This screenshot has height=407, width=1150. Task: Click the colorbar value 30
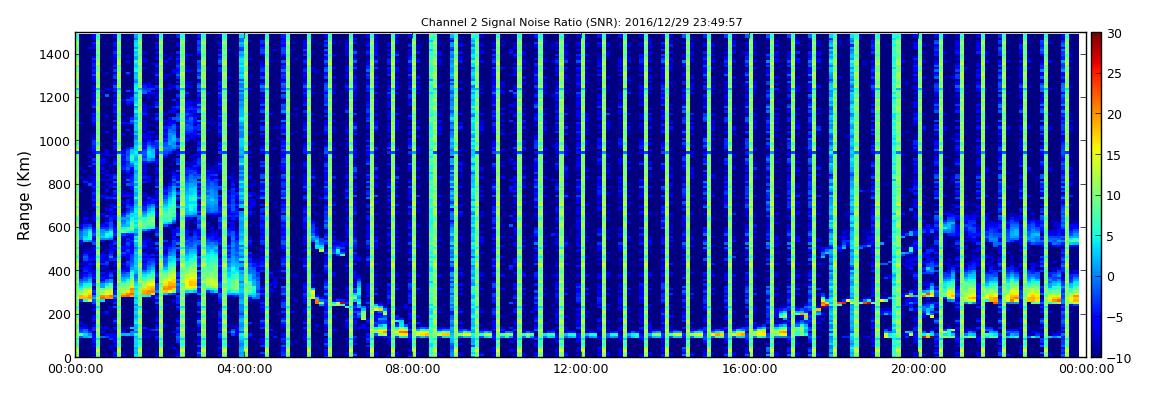[x=1114, y=34]
